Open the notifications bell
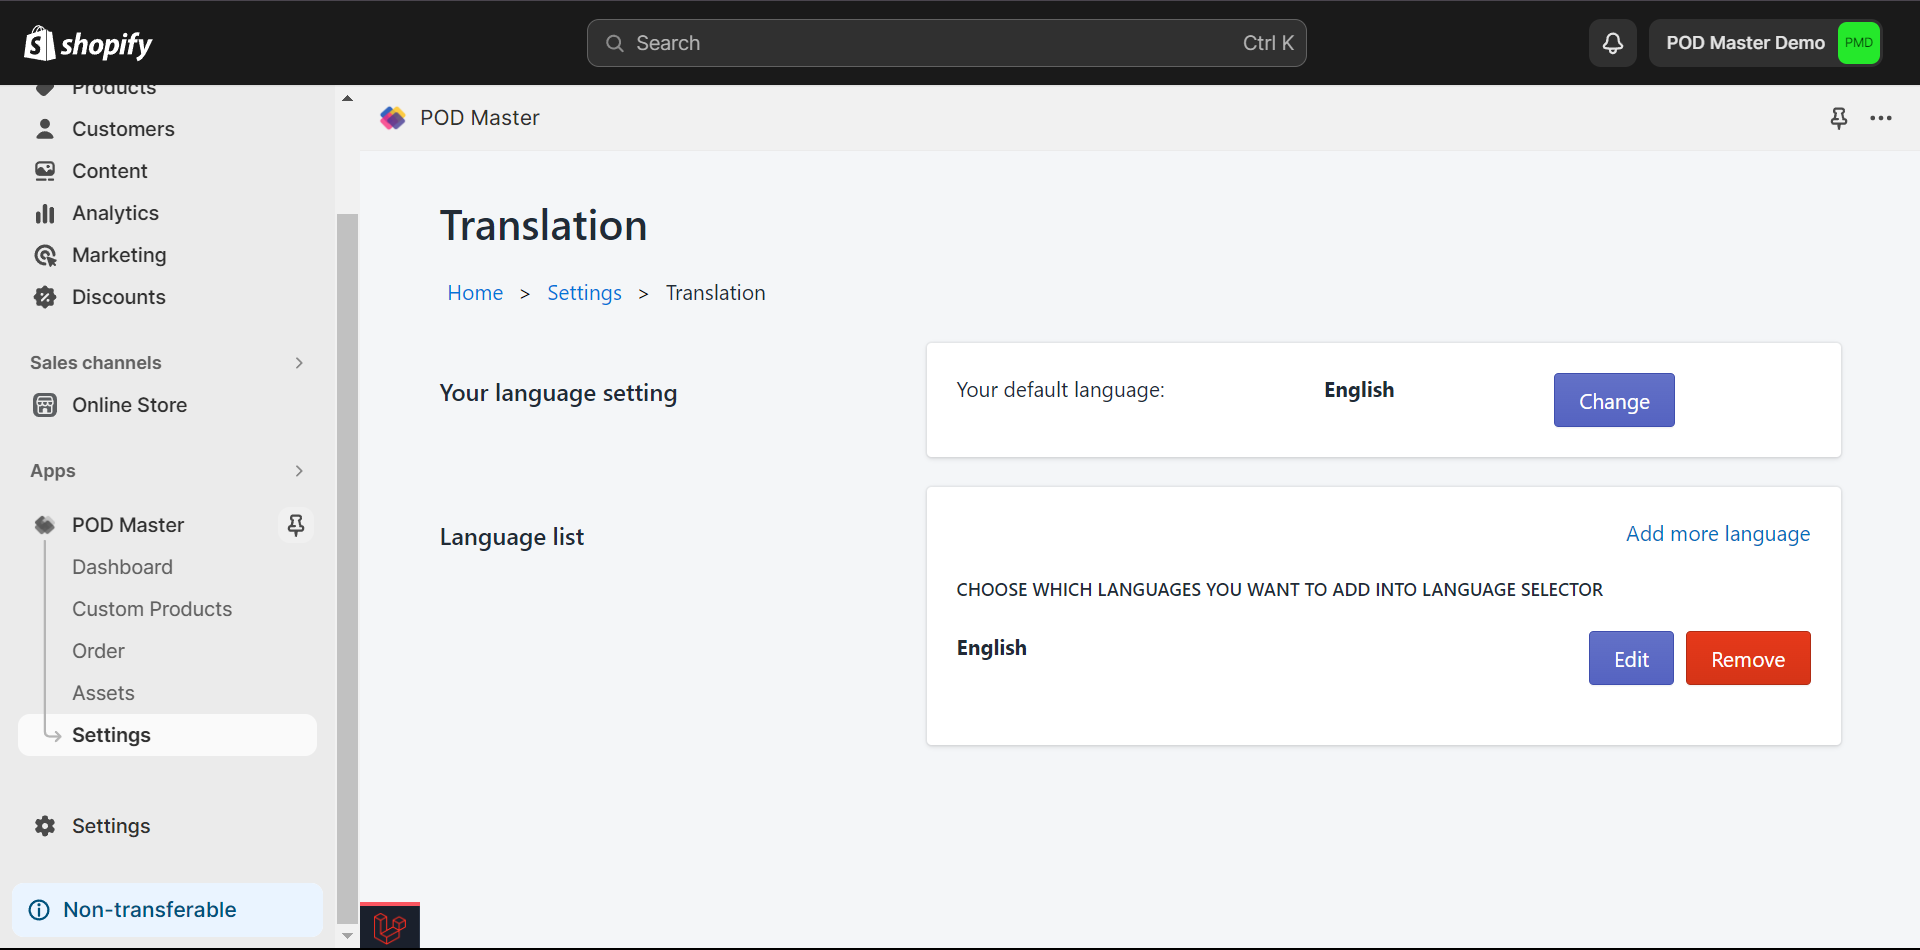This screenshot has width=1920, height=950. 1613,43
